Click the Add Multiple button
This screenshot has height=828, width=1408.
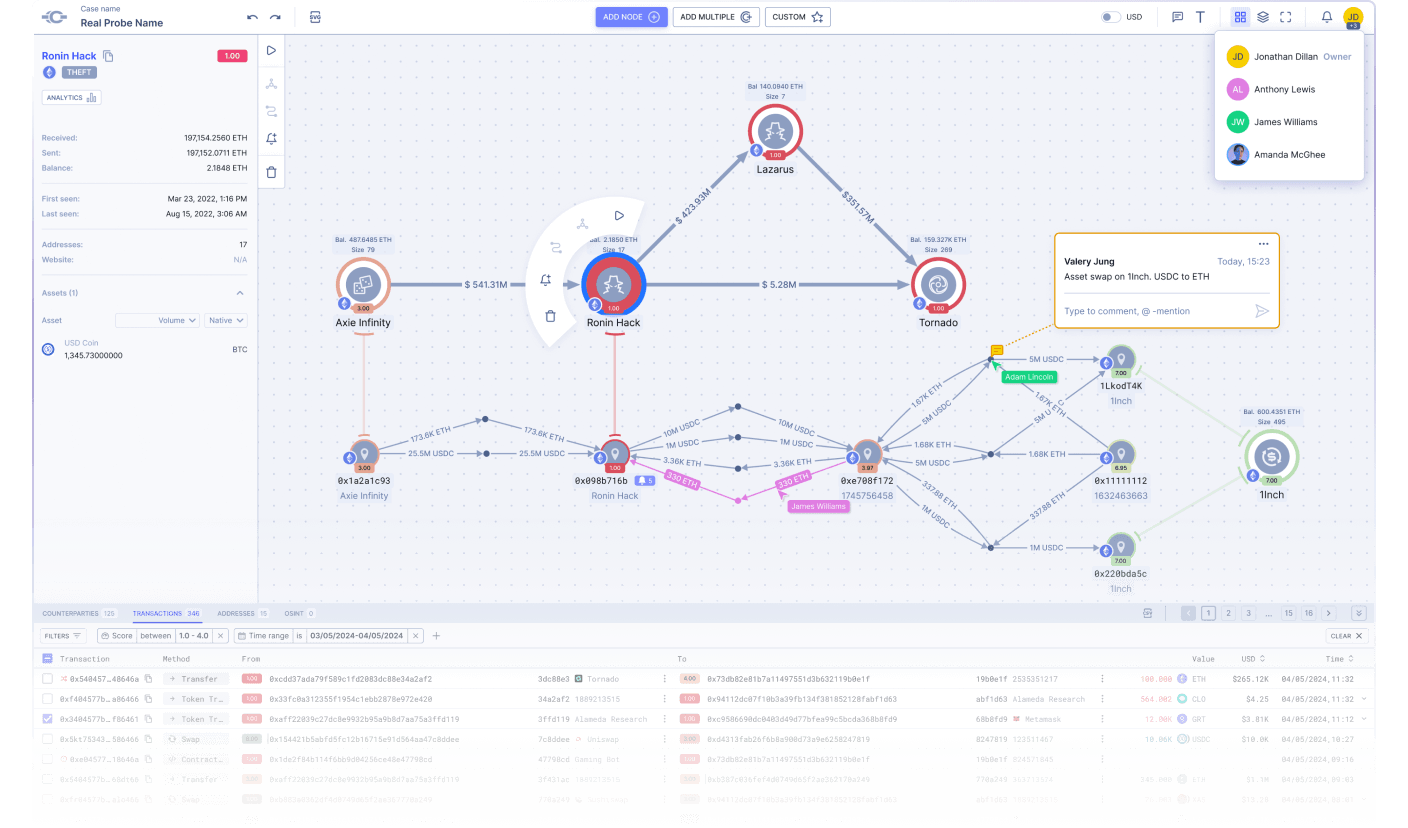tap(716, 17)
